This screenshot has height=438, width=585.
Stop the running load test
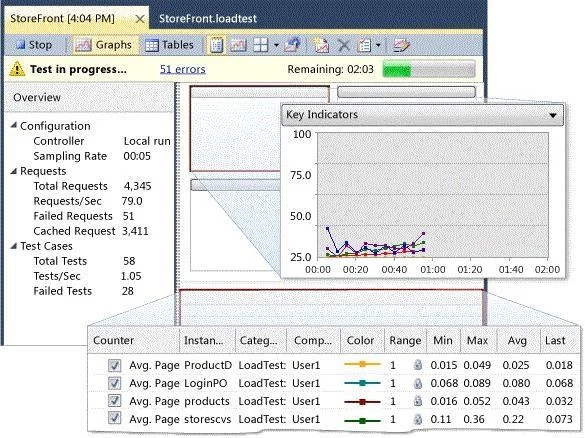pyautogui.click(x=34, y=45)
